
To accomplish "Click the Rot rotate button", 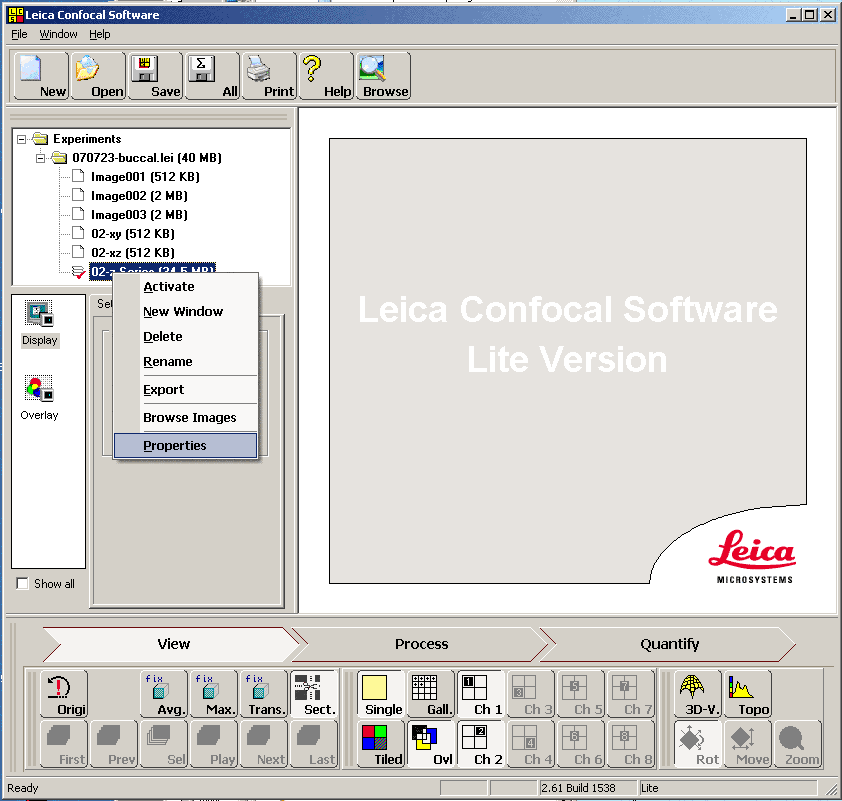I will 698,744.
